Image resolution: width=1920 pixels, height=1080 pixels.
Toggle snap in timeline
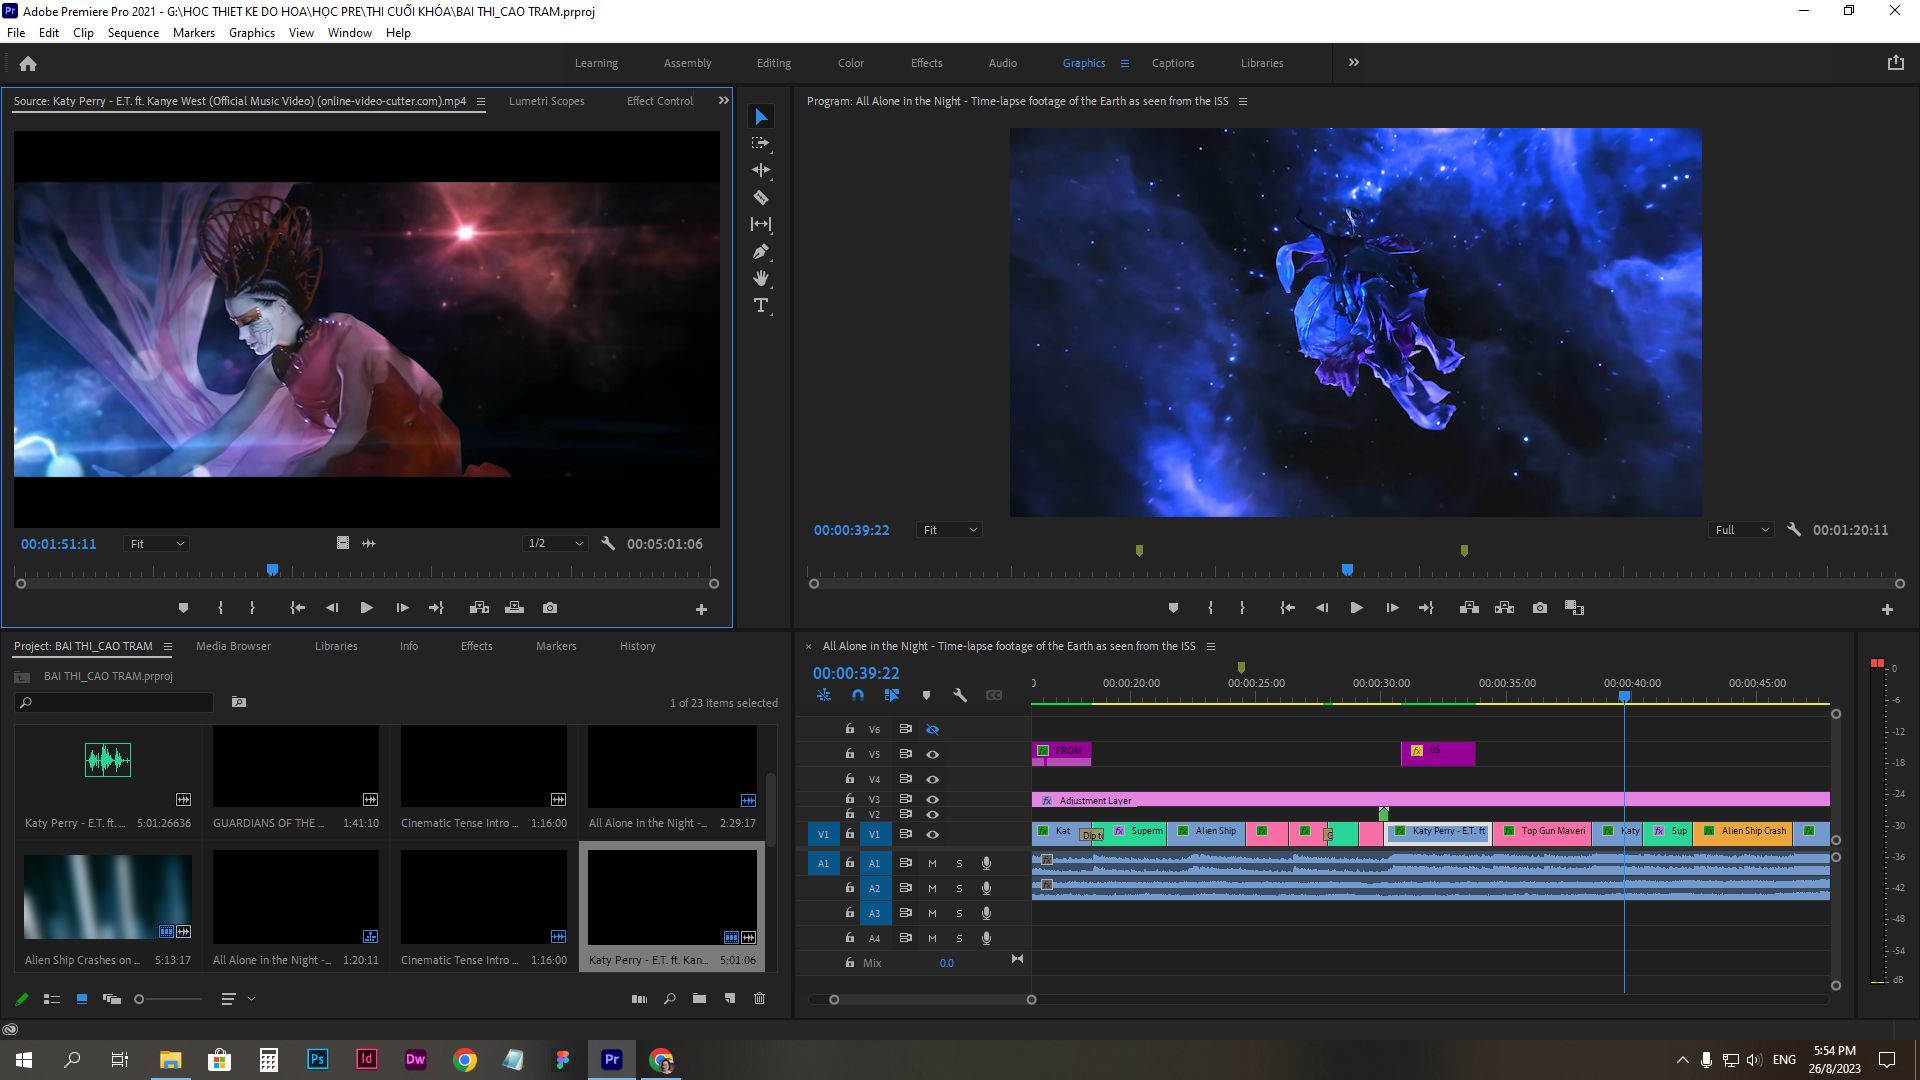(858, 695)
